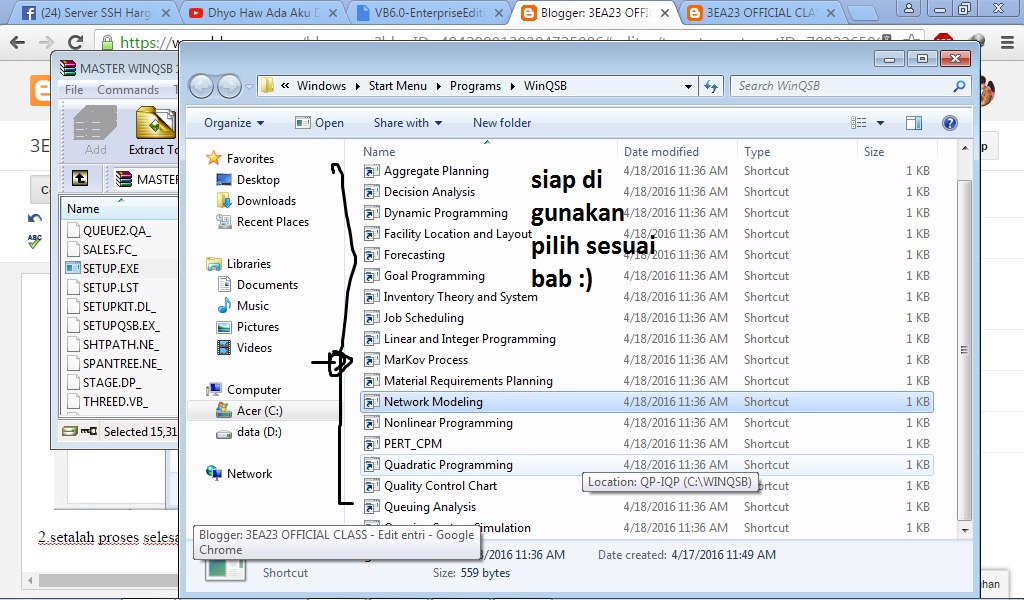This screenshot has height=600, width=1024.
Task: Open the recent pages dropdown arrow
Action: click(249, 86)
